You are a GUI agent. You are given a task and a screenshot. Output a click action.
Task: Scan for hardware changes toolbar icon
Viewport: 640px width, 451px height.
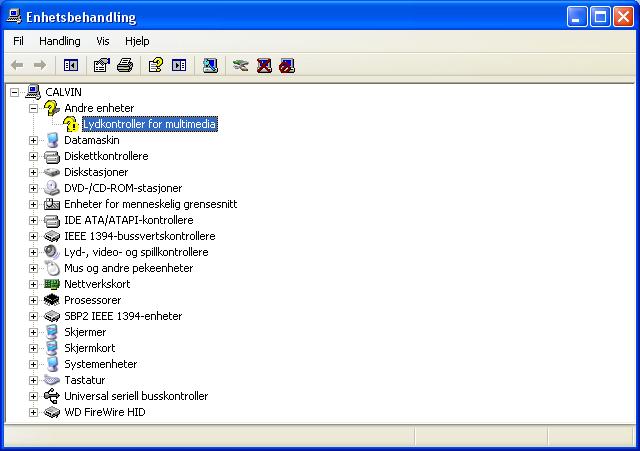pyautogui.click(x=211, y=65)
